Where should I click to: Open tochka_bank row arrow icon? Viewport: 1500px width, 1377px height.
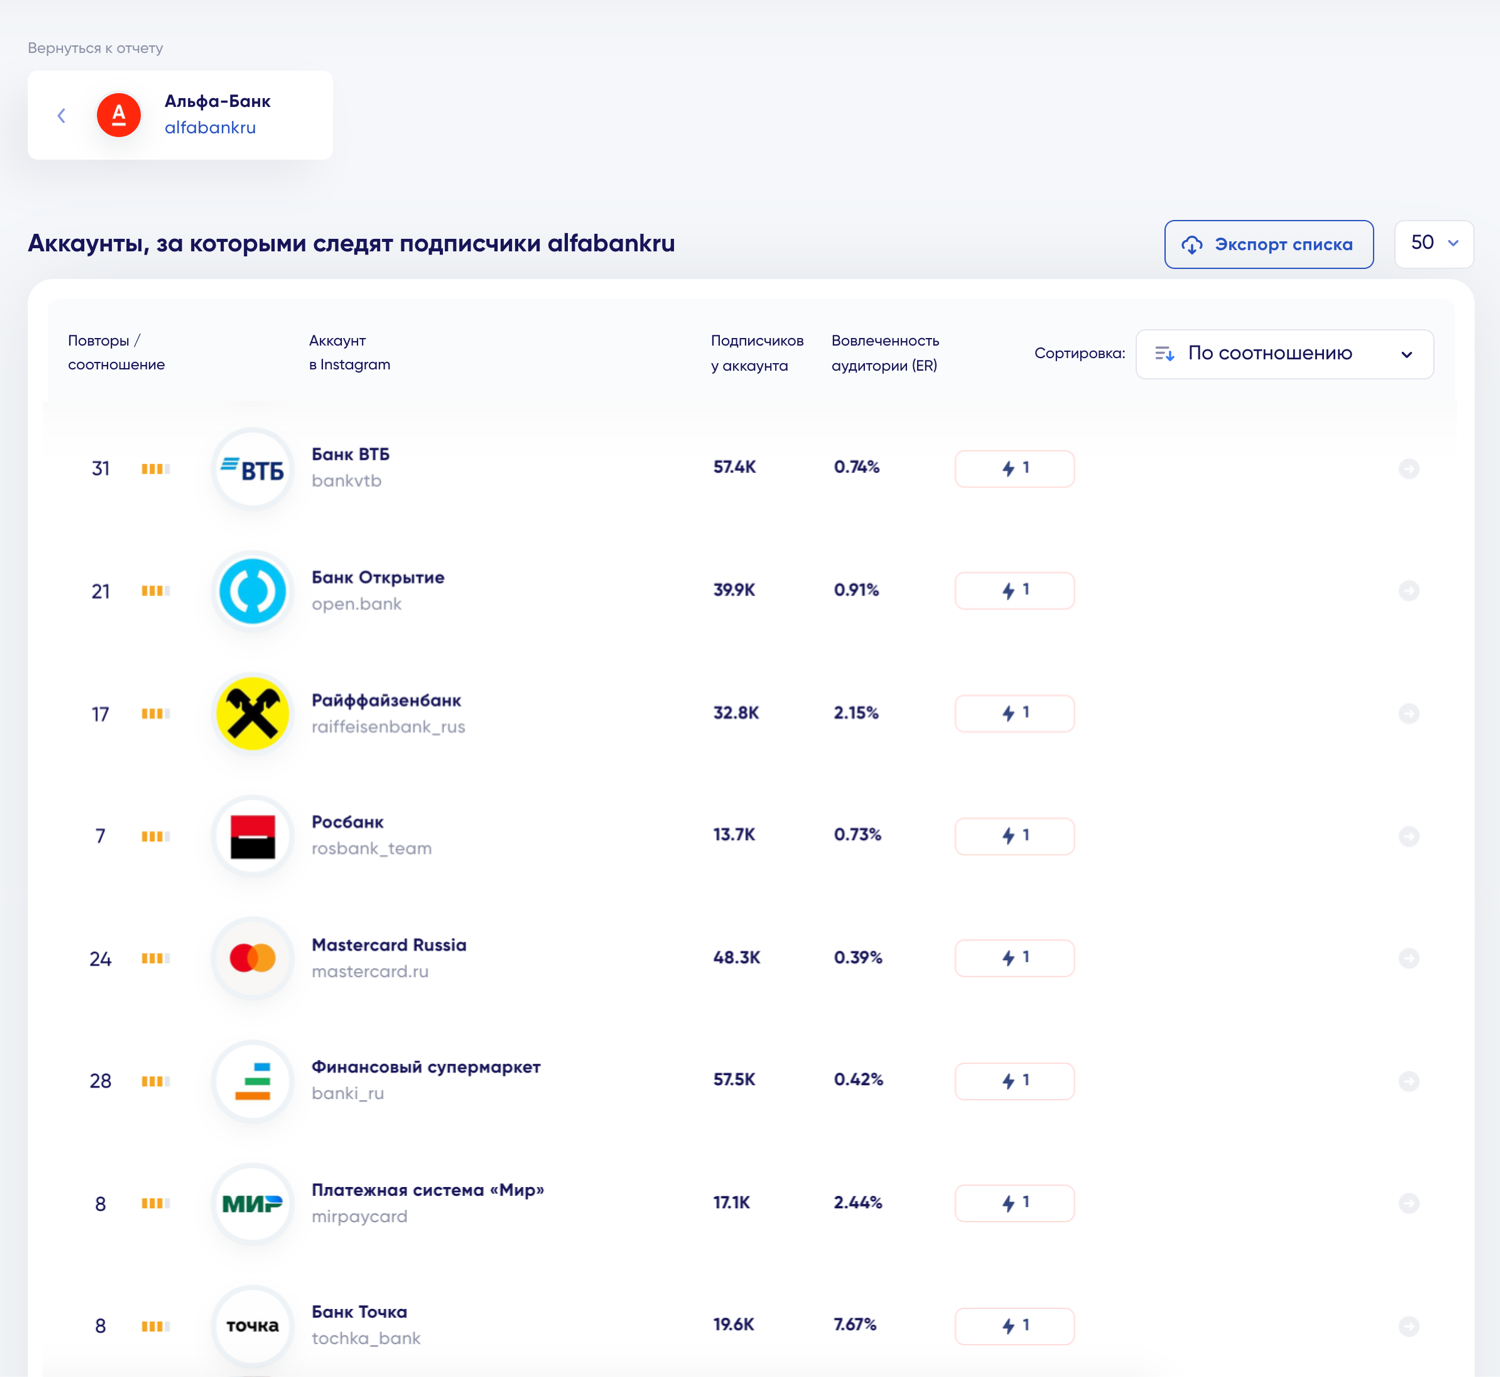[x=1409, y=1326]
